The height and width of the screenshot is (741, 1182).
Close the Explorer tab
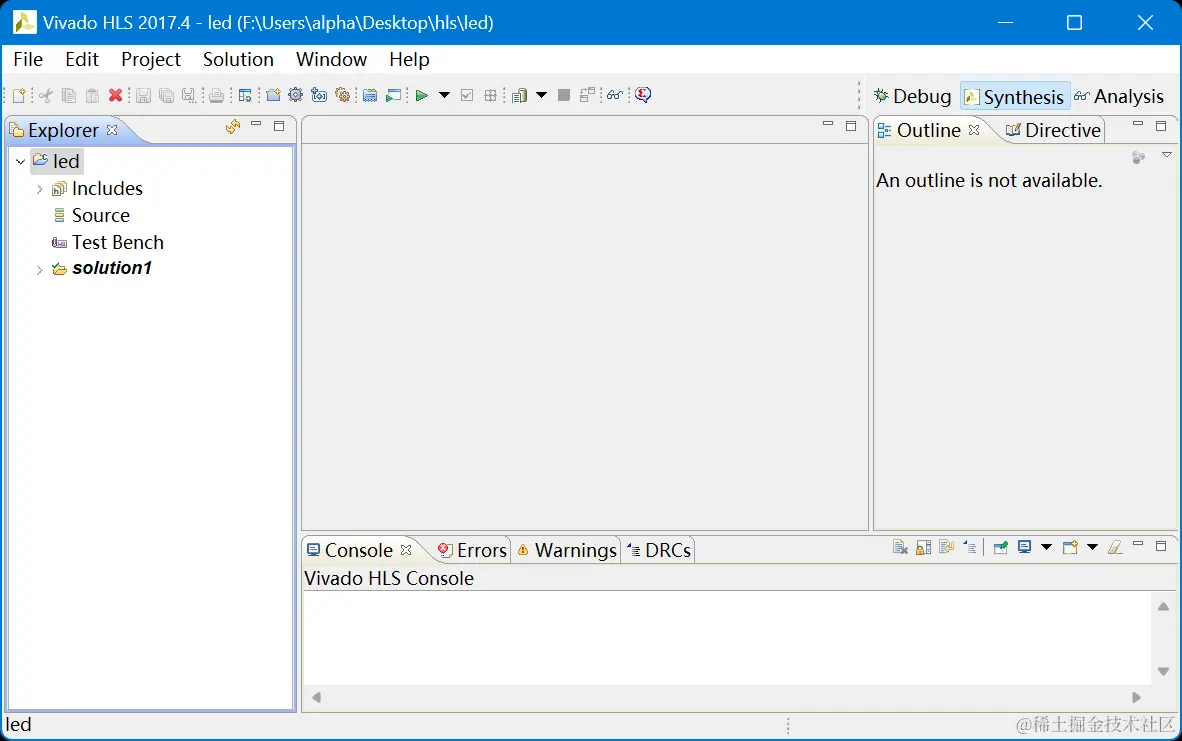point(112,130)
